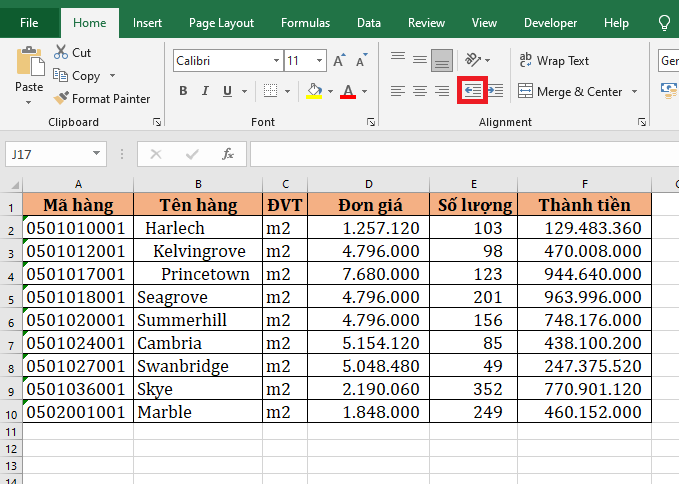Click the Insert Function fx icon

(x=228, y=154)
